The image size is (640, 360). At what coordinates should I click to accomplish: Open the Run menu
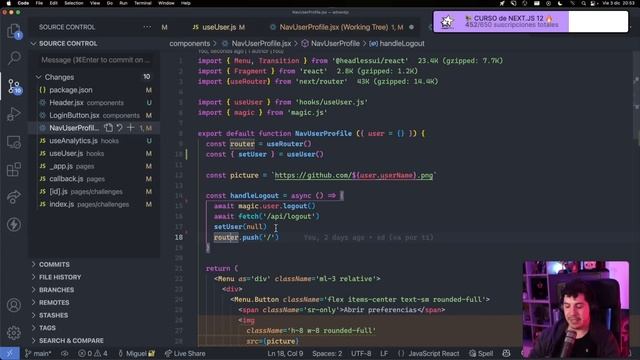[x=123, y=3]
